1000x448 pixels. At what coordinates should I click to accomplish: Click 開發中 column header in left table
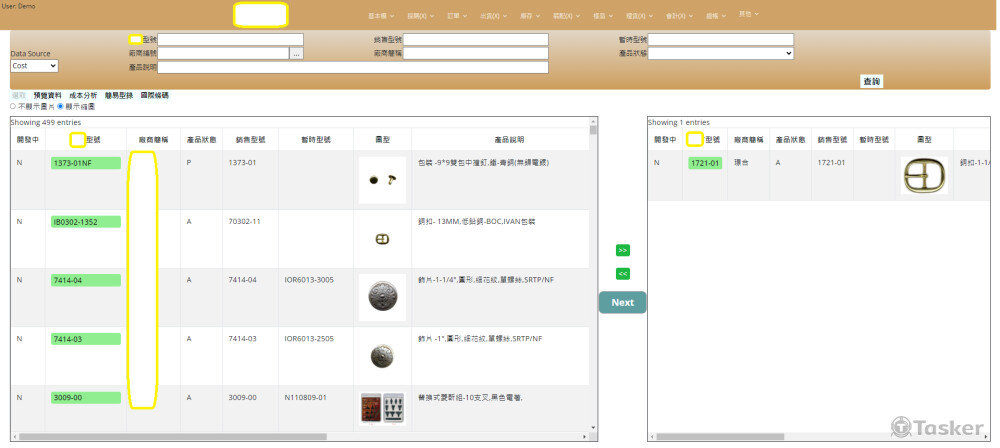tap(27, 139)
